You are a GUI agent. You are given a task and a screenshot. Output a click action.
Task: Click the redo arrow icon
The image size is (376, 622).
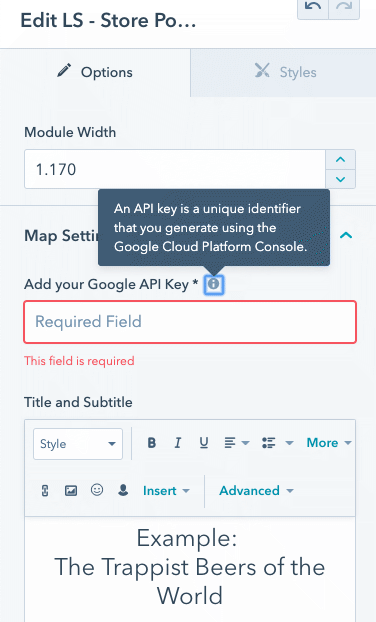(x=344, y=7)
